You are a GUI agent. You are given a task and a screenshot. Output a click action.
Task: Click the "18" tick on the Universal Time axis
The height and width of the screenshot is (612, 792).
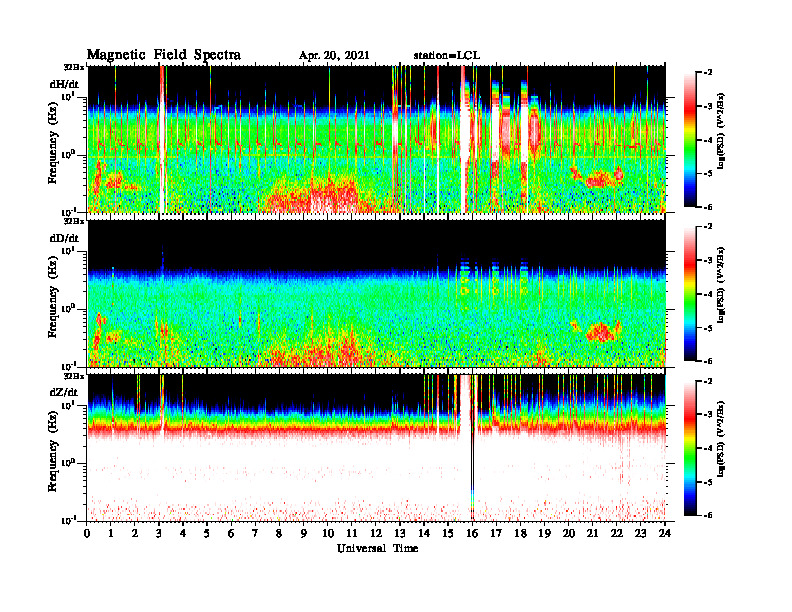coord(520,534)
